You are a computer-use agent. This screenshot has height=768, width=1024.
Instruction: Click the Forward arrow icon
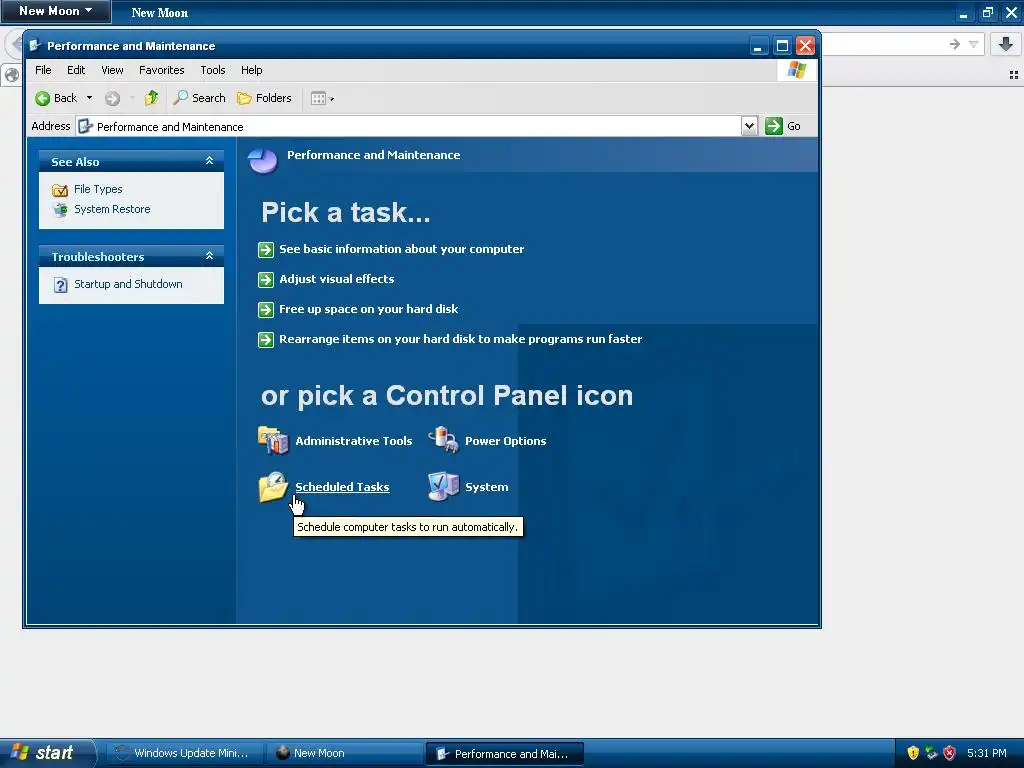(112, 99)
